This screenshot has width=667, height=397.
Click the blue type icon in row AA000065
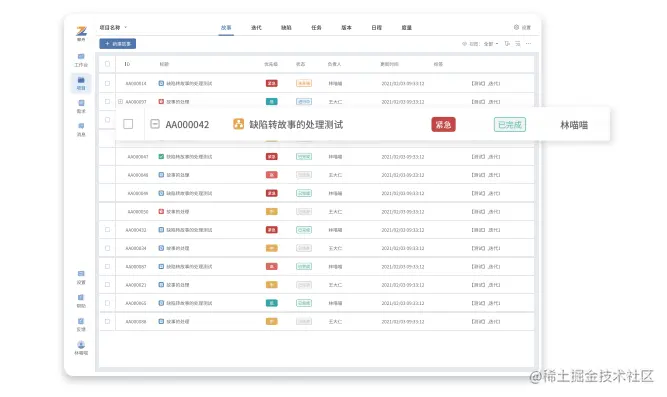pos(161,303)
